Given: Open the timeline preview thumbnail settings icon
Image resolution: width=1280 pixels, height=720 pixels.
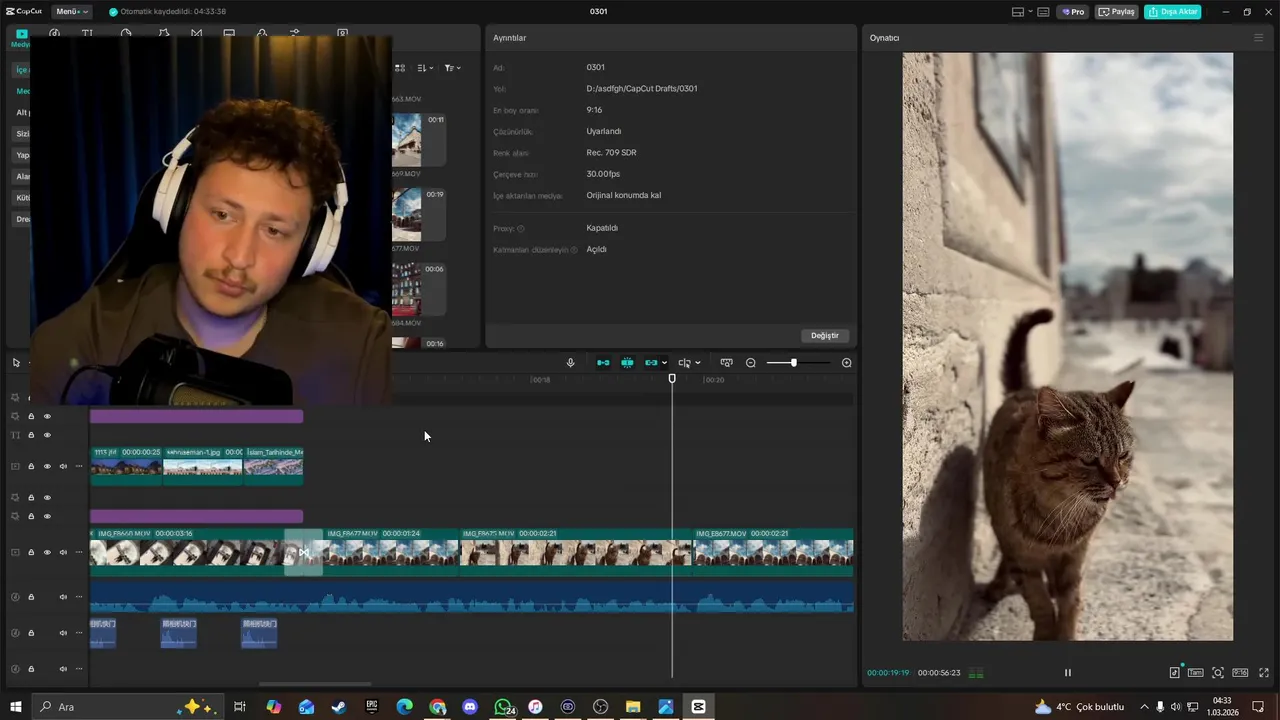Looking at the screenshot, I should tap(726, 363).
